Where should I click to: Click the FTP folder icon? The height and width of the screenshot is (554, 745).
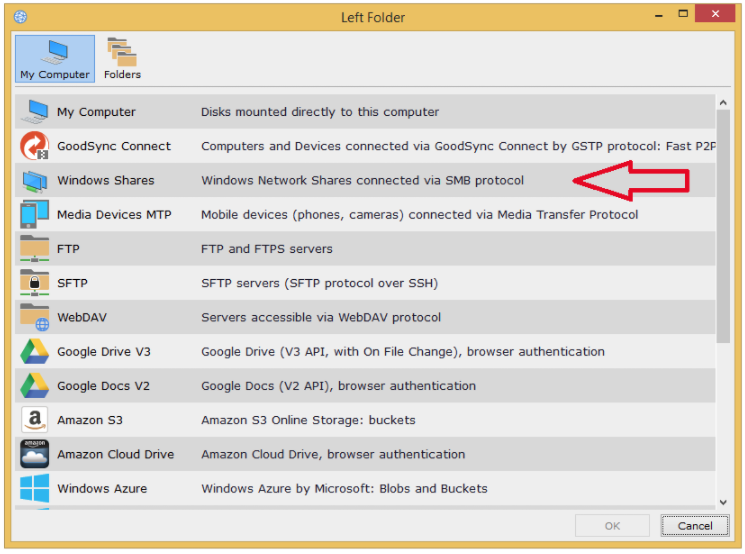[x=34, y=249]
